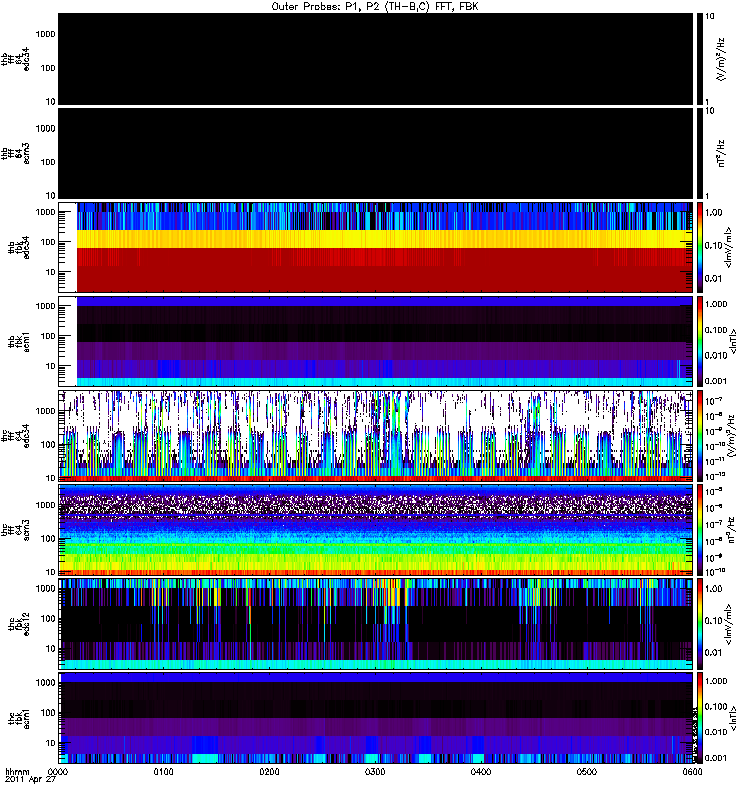
Task: Click the 0300 time axis label
Action: click(x=375, y=772)
